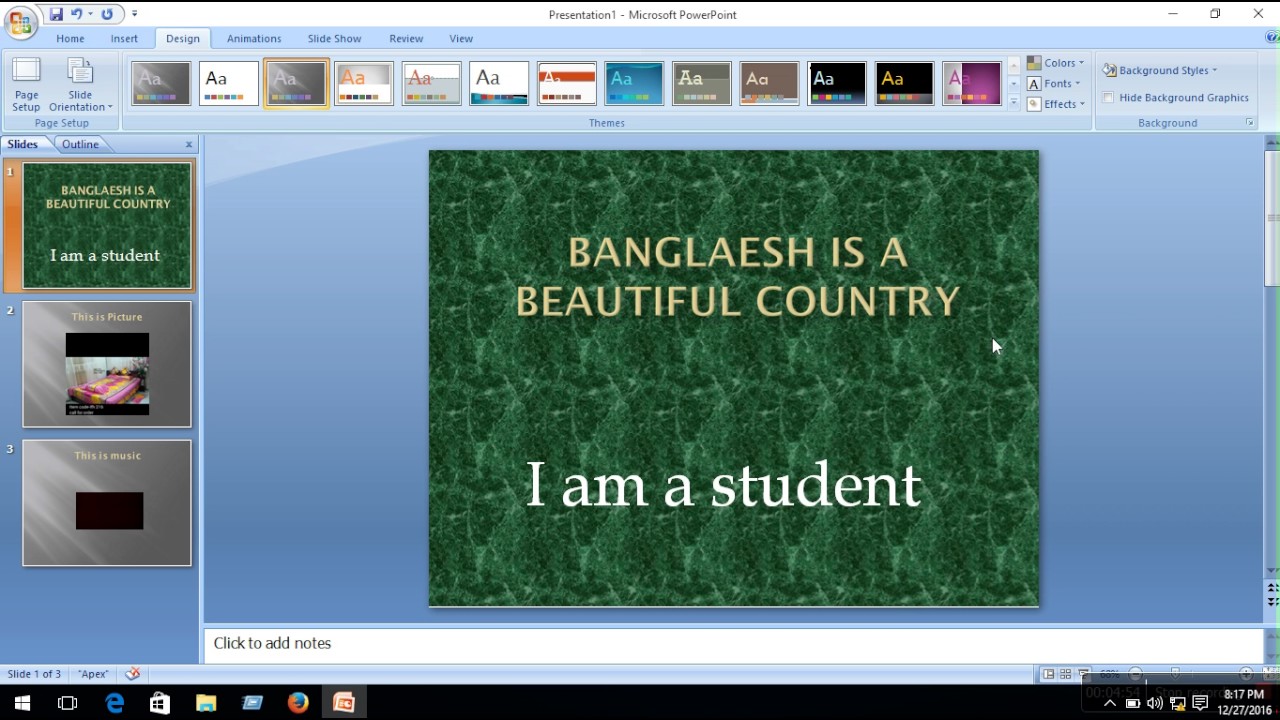
Task: Zoom in with the plus button
Action: [x=1245, y=674]
